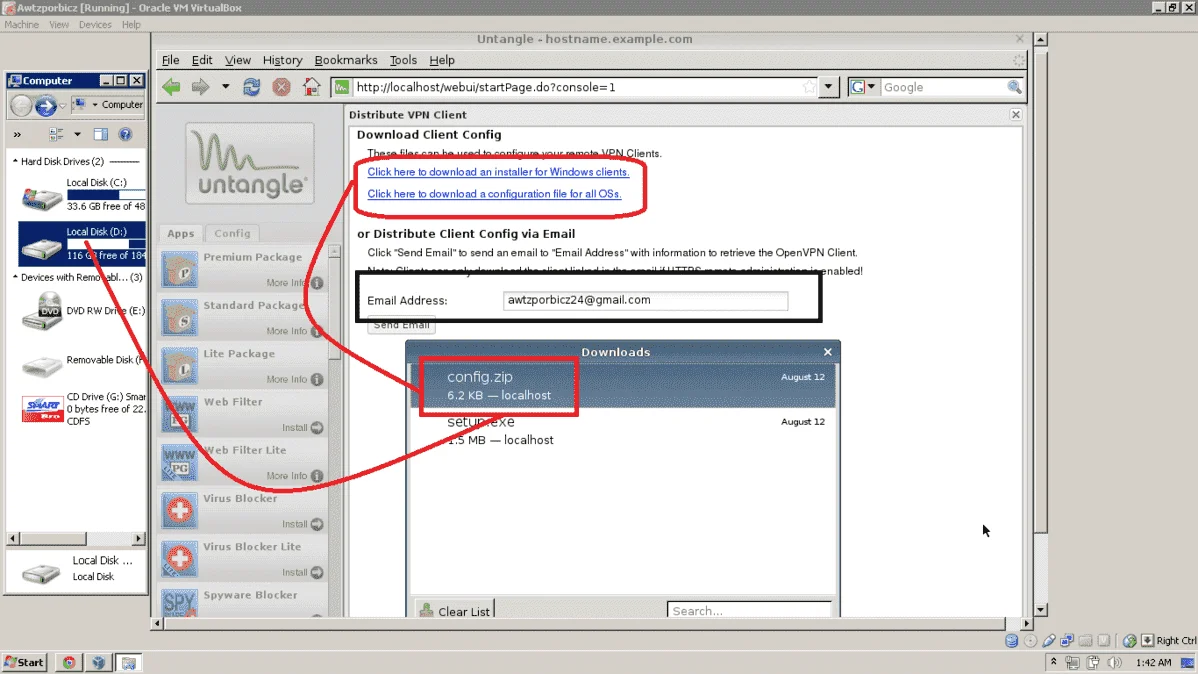Open Explorer change-view dropdown arrow
This screenshot has width=1198, height=674.
[77, 134]
